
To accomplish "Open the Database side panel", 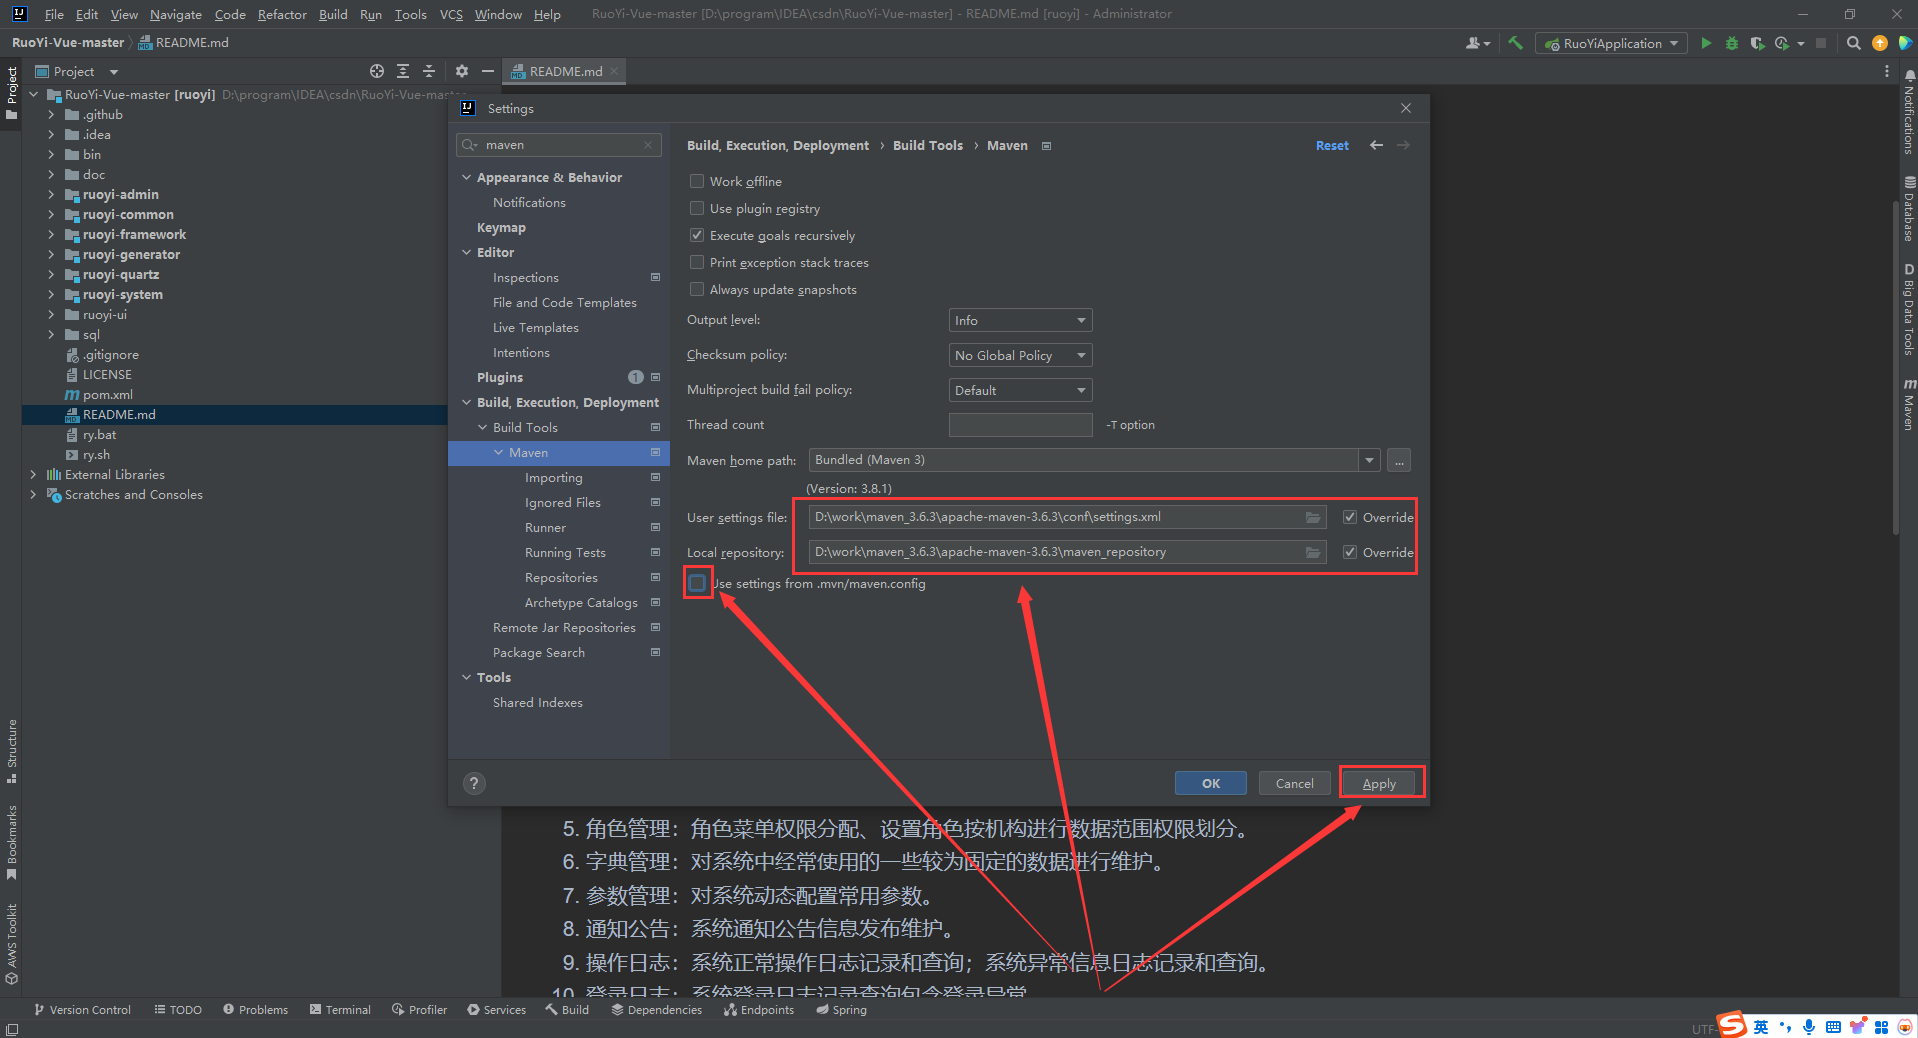I will tap(1909, 209).
